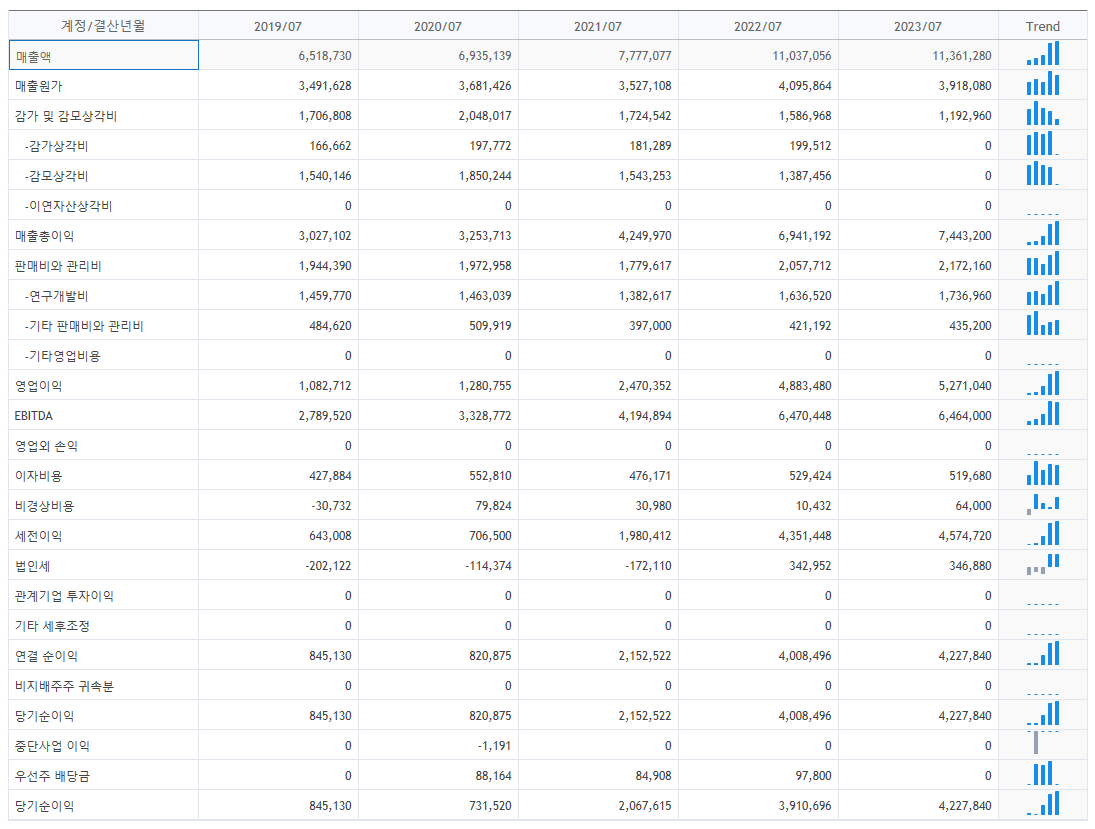Viewport: 1095px width, 829px height.
Task: Click the trend sparkline for 연결 순이익
Action: tap(1043, 654)
